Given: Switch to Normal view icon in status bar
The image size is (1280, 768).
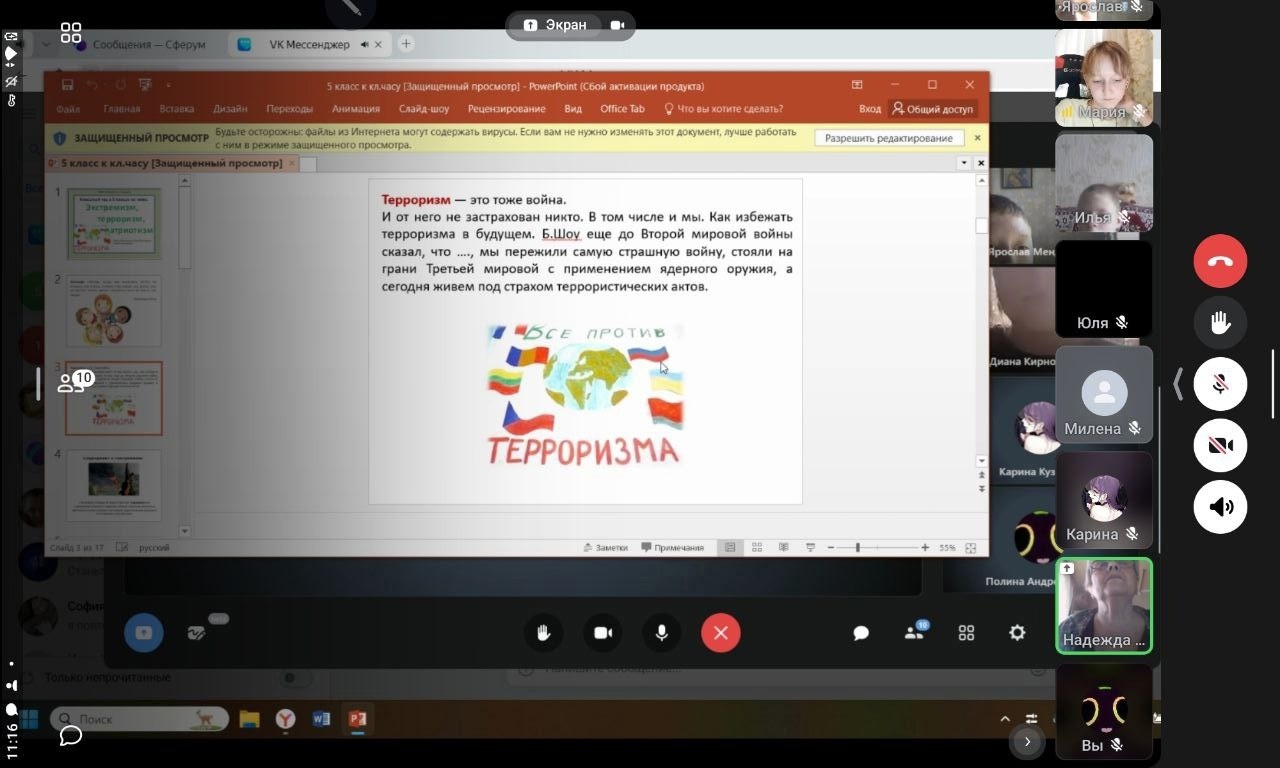Looking at the screenshot, I should click(731, 547).
